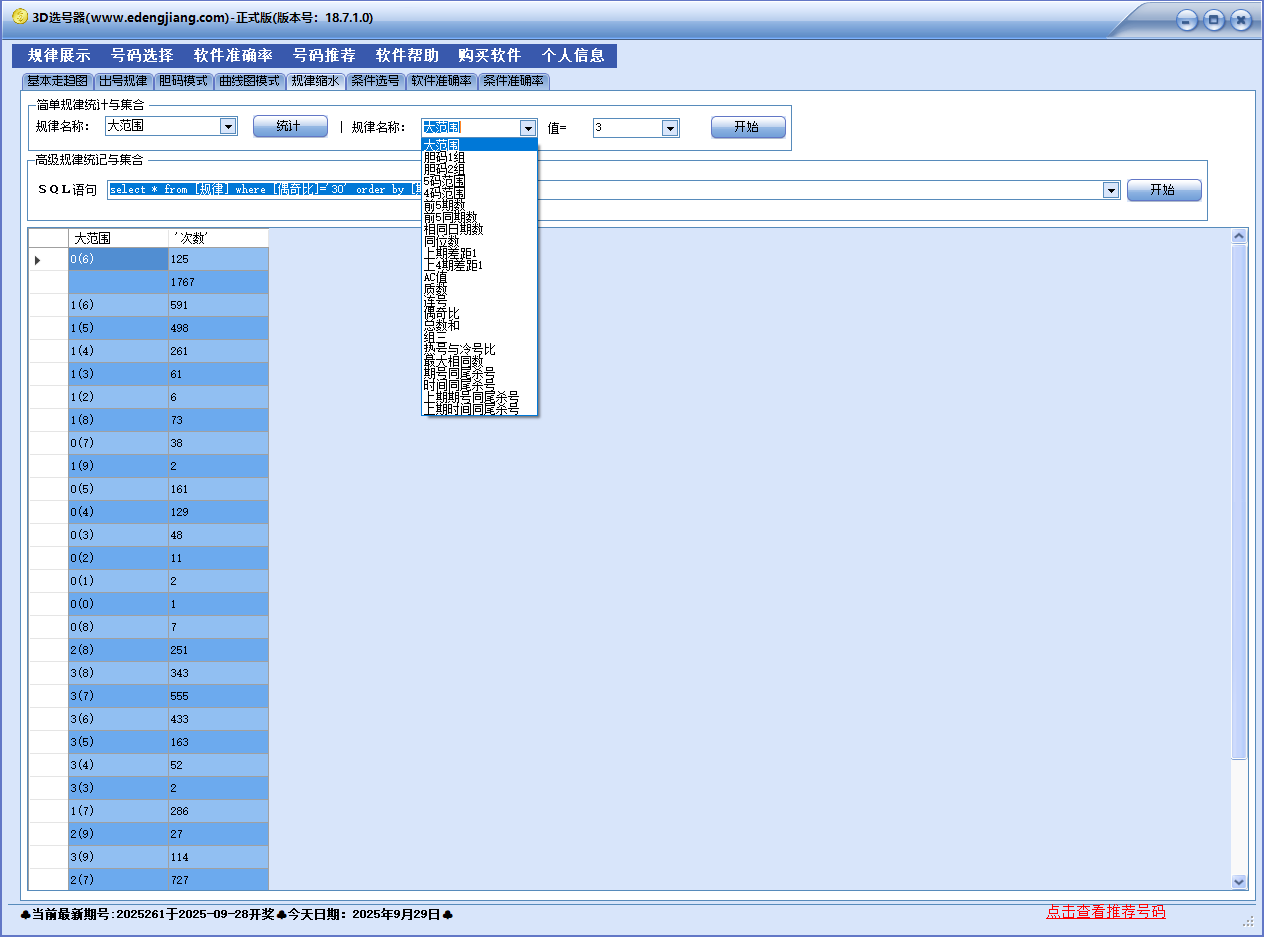1264x937 pixels.
Task: Click the gold coin app icon in title bar
Action: (x=19, y=17)
